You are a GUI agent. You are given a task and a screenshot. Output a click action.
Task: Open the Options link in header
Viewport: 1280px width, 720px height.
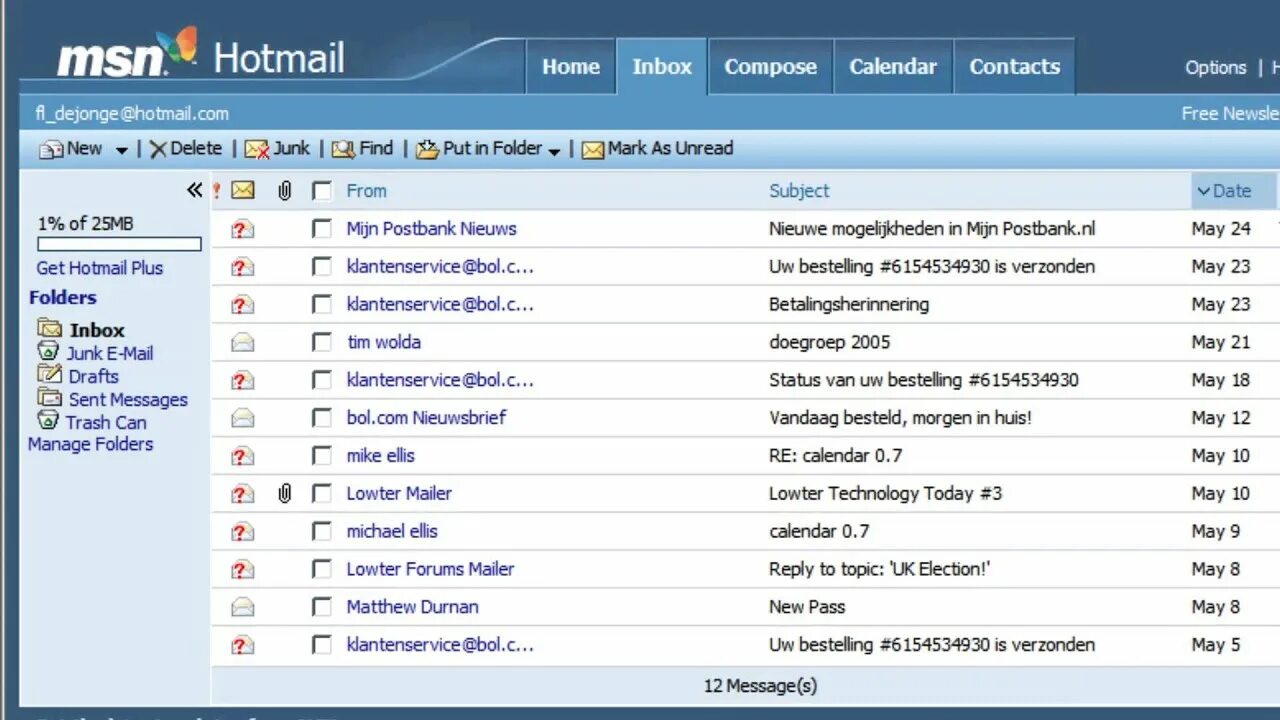coord(1215,68)
